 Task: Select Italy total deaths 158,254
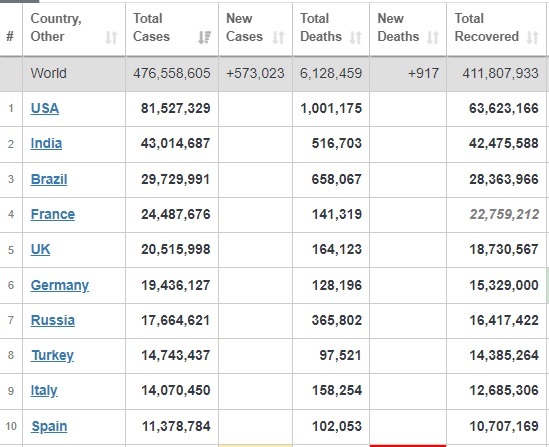(x=337, y=391)
